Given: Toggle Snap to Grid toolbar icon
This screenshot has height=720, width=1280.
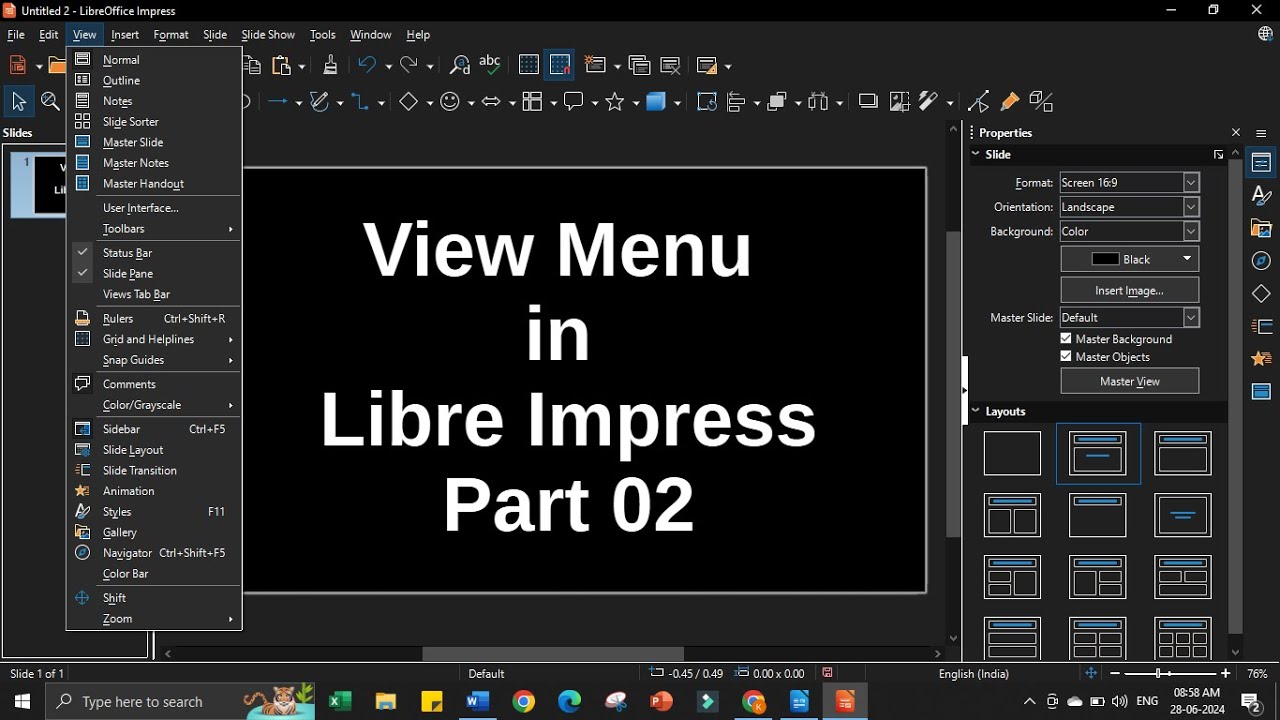Looking at the screenshot, I should 561,66.
